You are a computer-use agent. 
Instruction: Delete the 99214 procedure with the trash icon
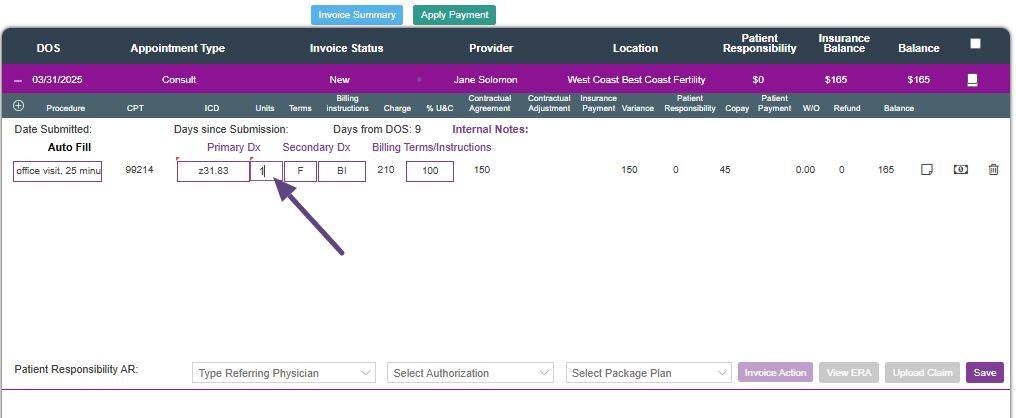(993, 170)
